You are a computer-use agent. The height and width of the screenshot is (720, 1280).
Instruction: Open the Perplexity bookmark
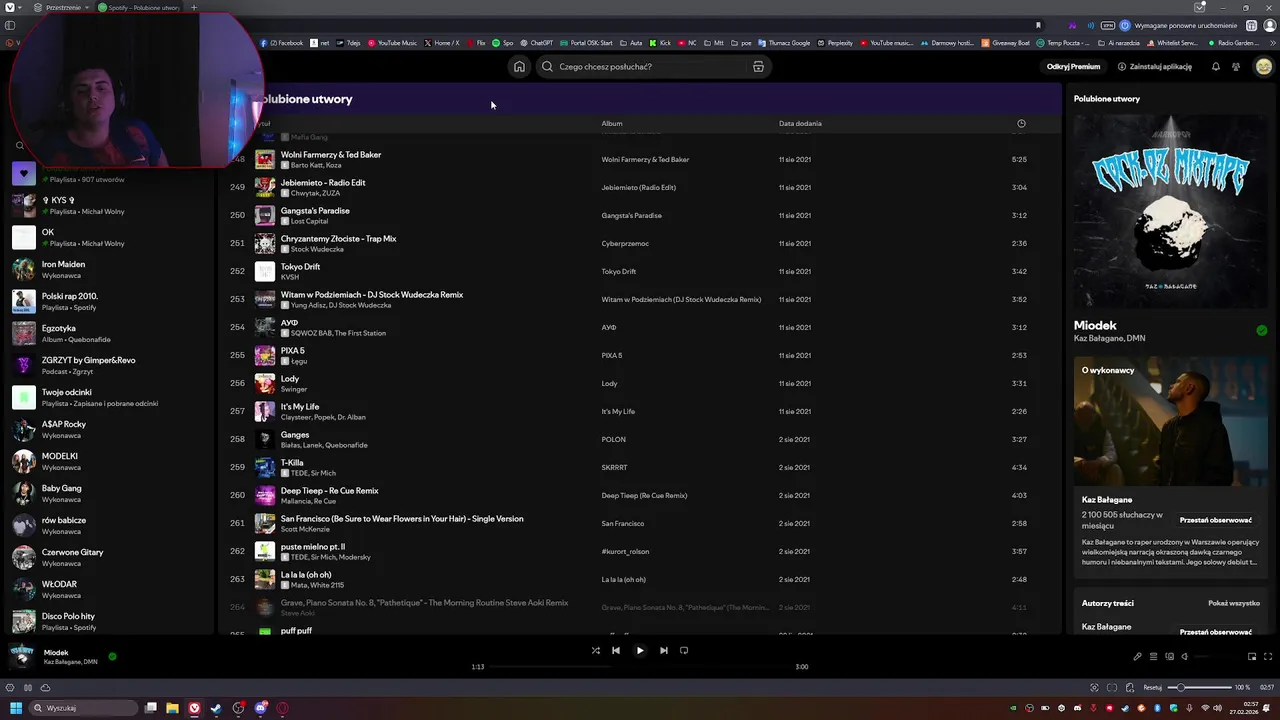(x=835, y=43)
